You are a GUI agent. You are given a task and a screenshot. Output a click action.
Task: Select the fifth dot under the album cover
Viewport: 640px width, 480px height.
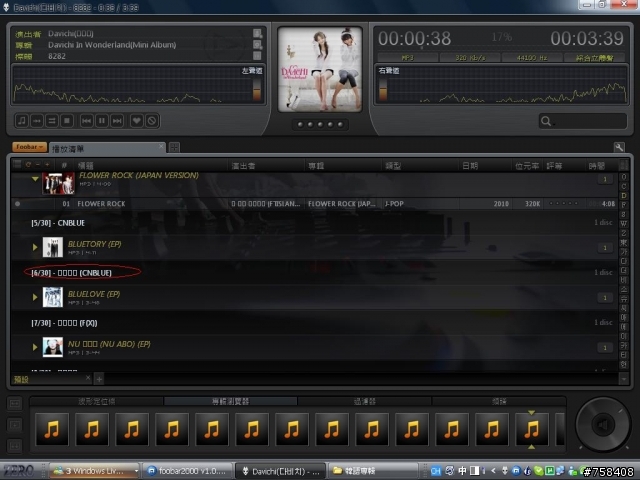click(340, 124)
